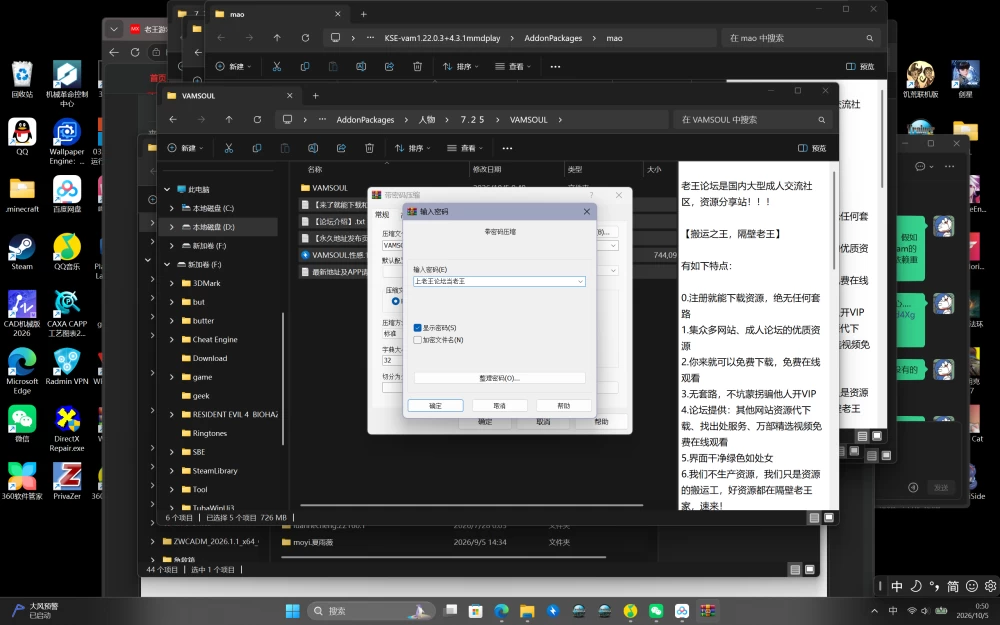Image resolution: width=1000 pixels, height=625 pixels.
Task: Go up one level in mao window
Action: coord(277,38)
